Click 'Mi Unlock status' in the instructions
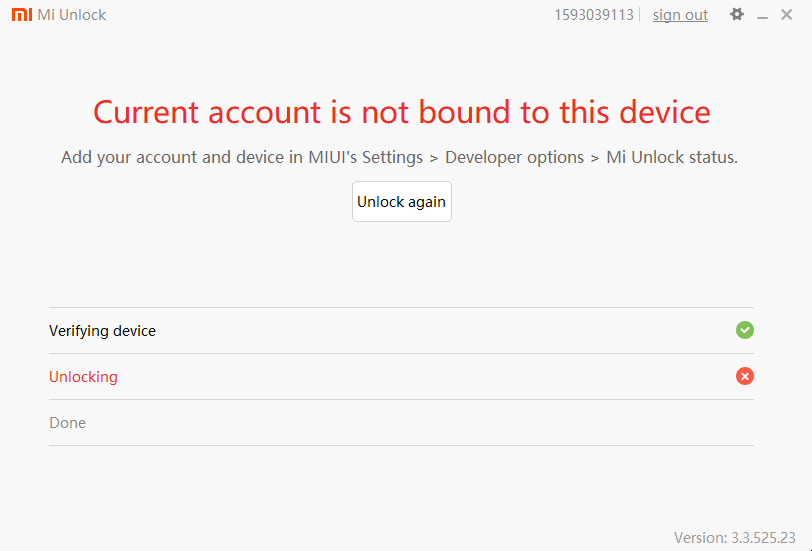The width and height of the screenshot is (812, 551). click(x=671, y=157)
